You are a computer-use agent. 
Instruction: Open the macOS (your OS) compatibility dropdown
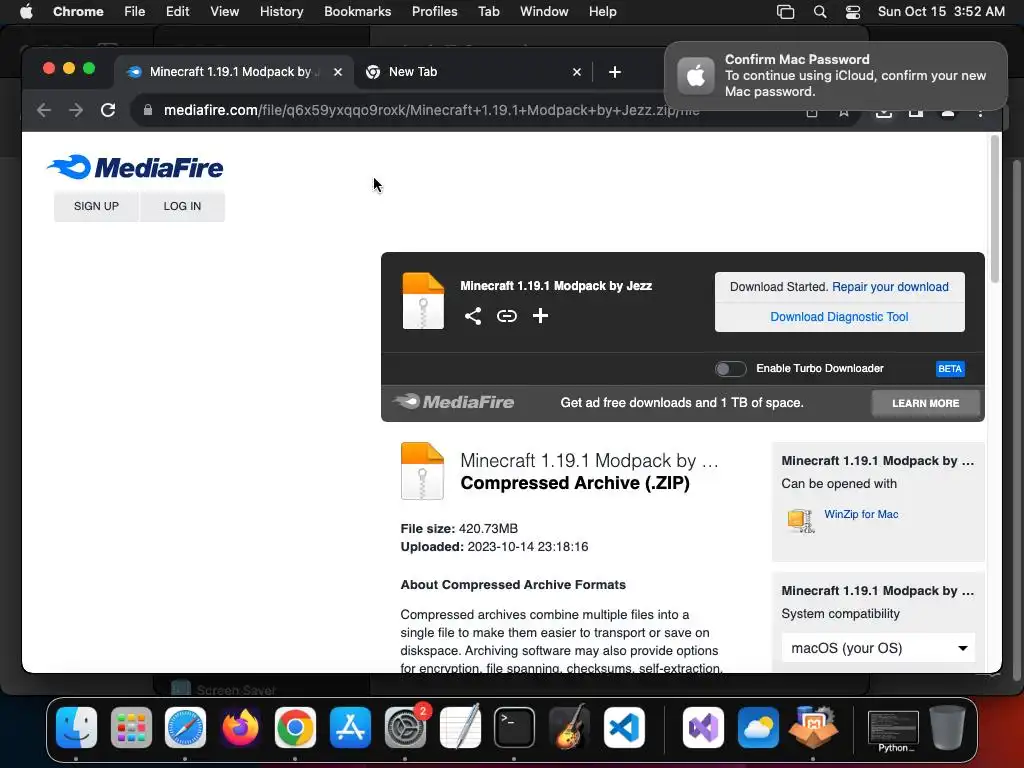[878, 648]
